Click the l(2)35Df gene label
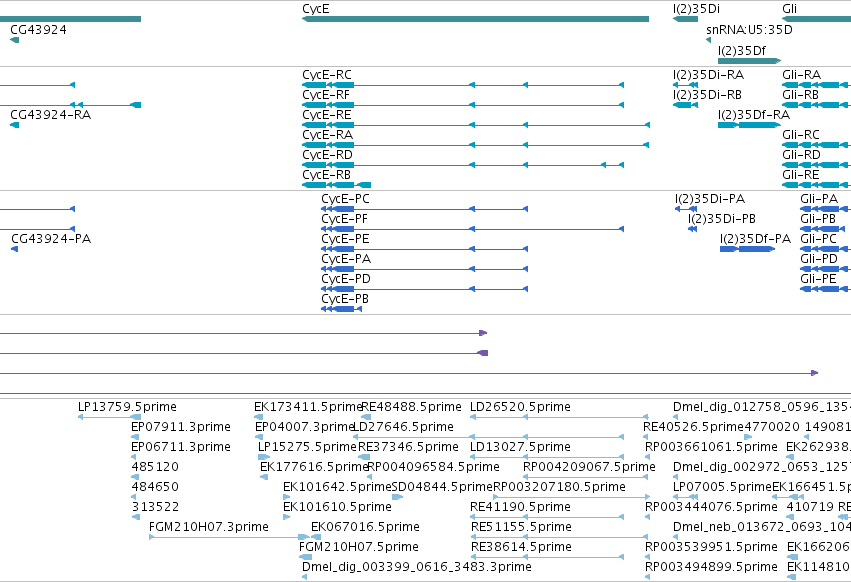Viewport: 851px width, 582px height. click(x=742, y=50)
